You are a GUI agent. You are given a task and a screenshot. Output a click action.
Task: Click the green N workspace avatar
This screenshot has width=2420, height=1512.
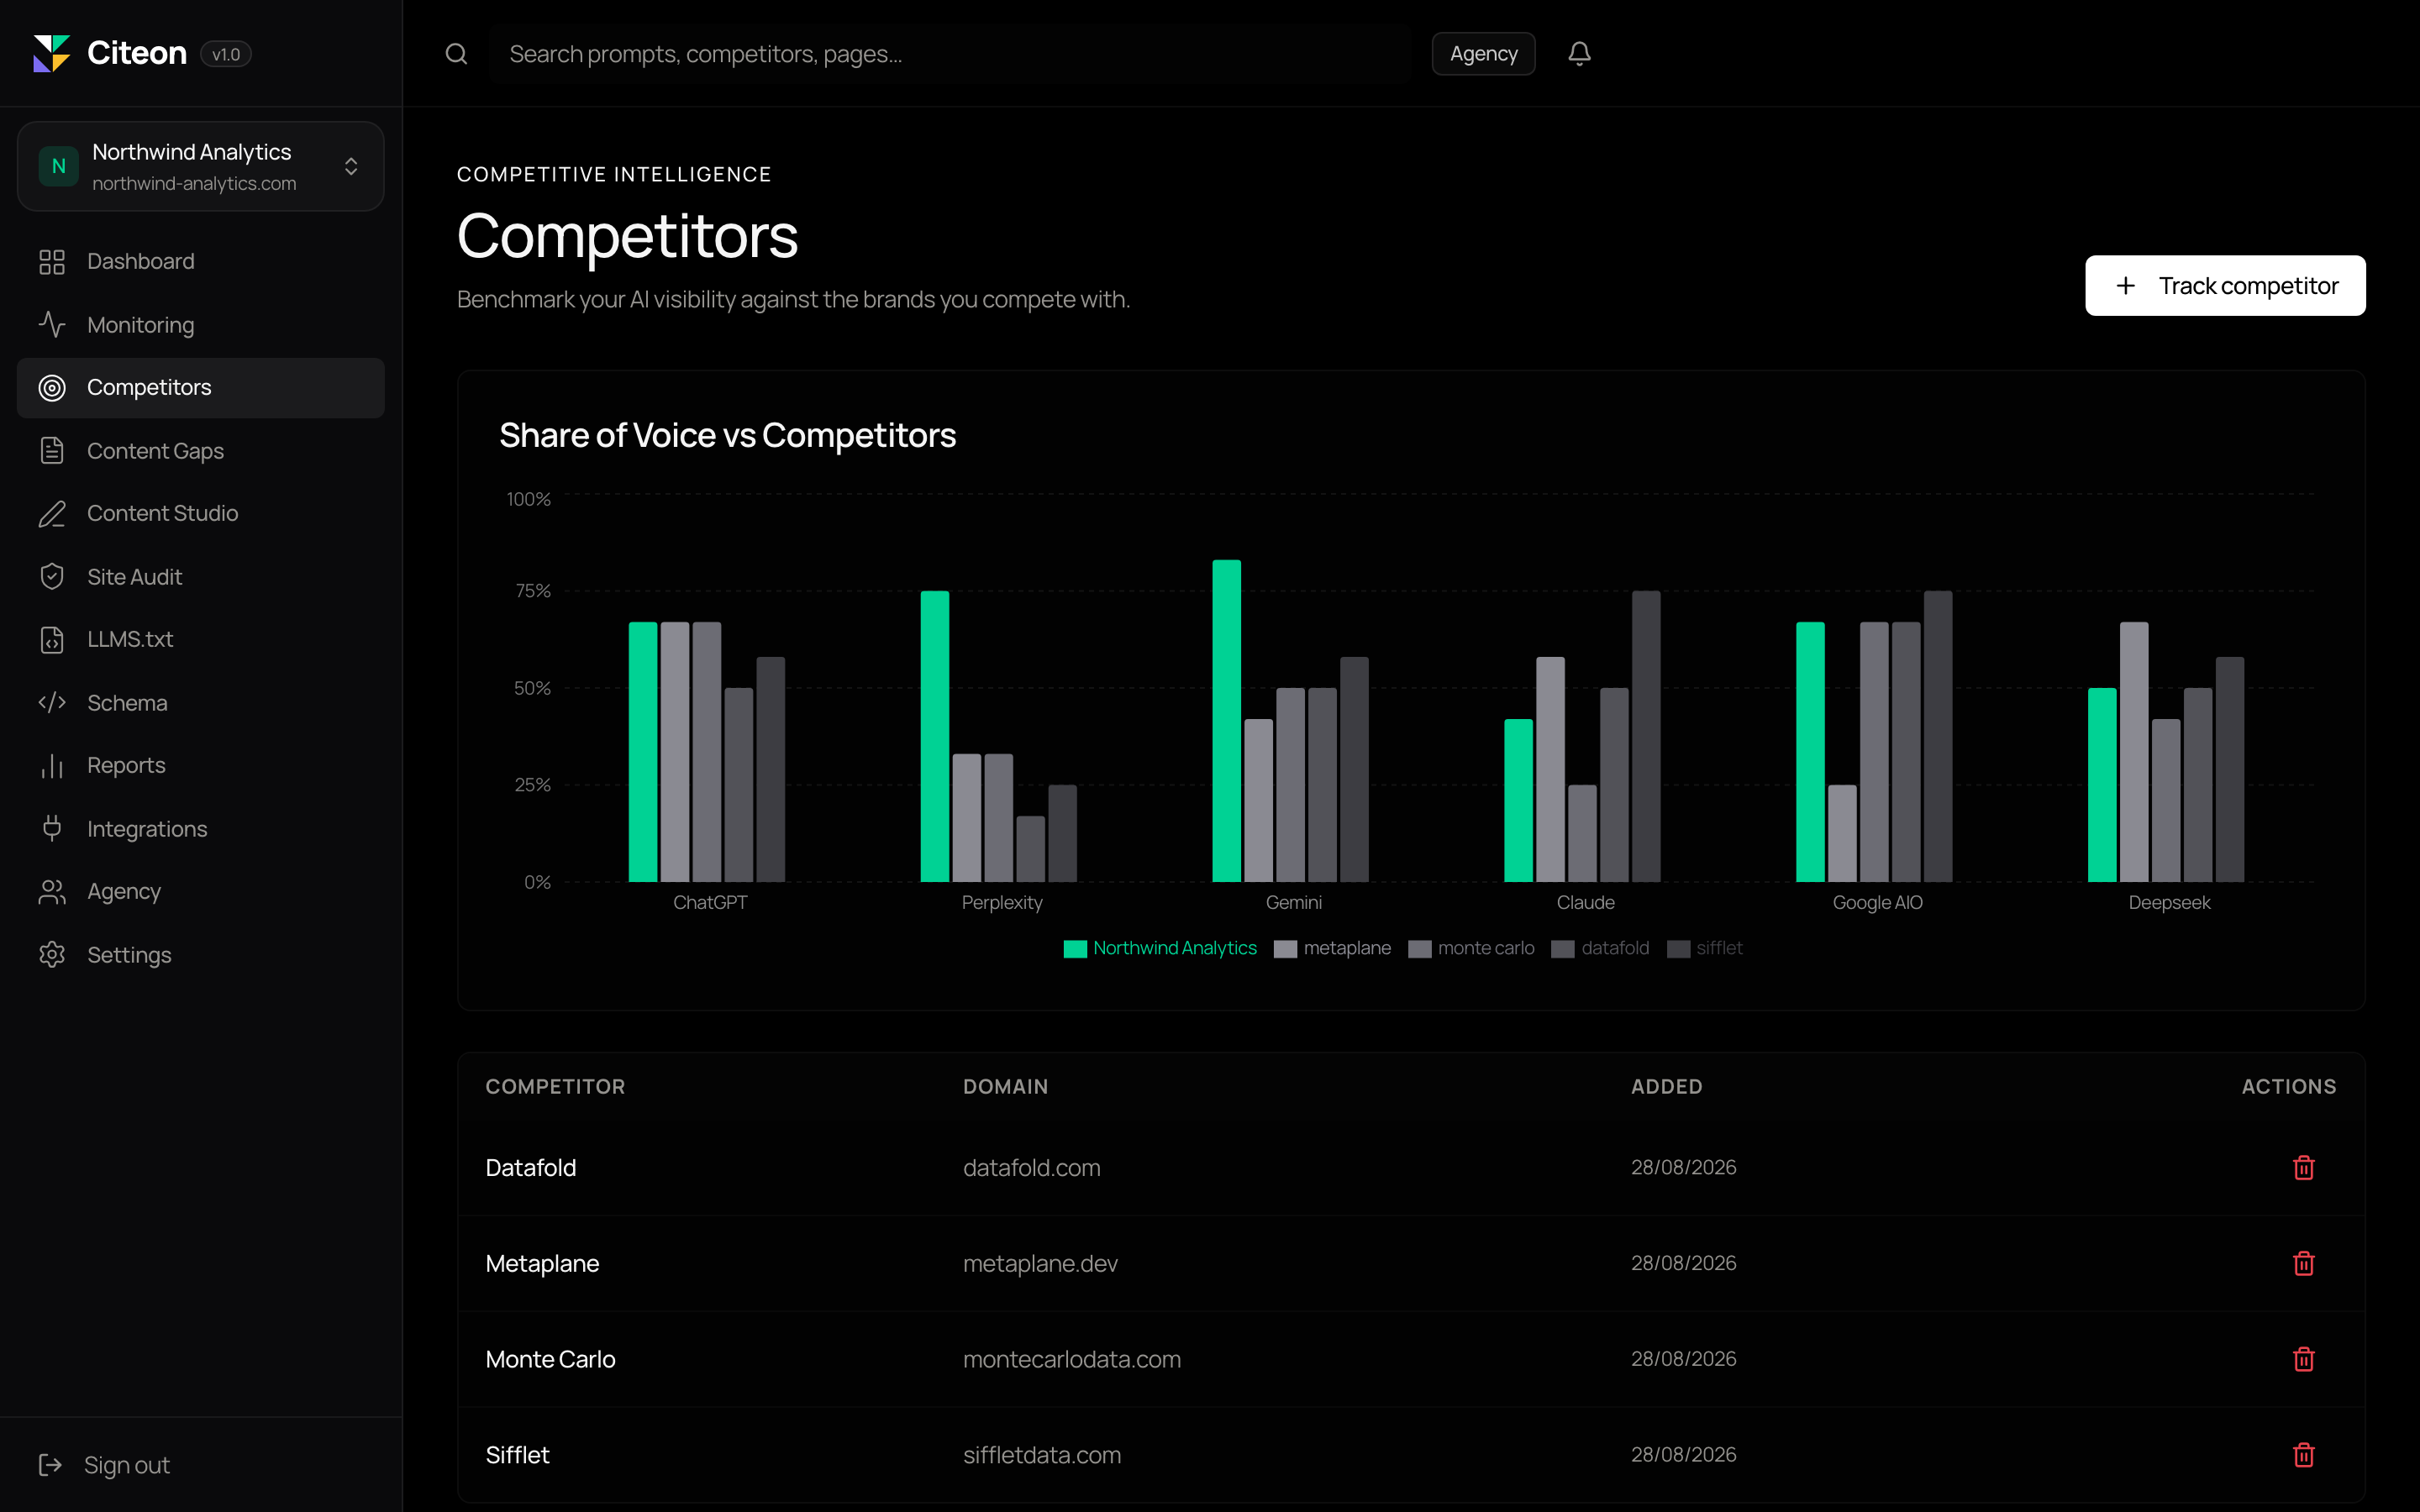[59, 166]
